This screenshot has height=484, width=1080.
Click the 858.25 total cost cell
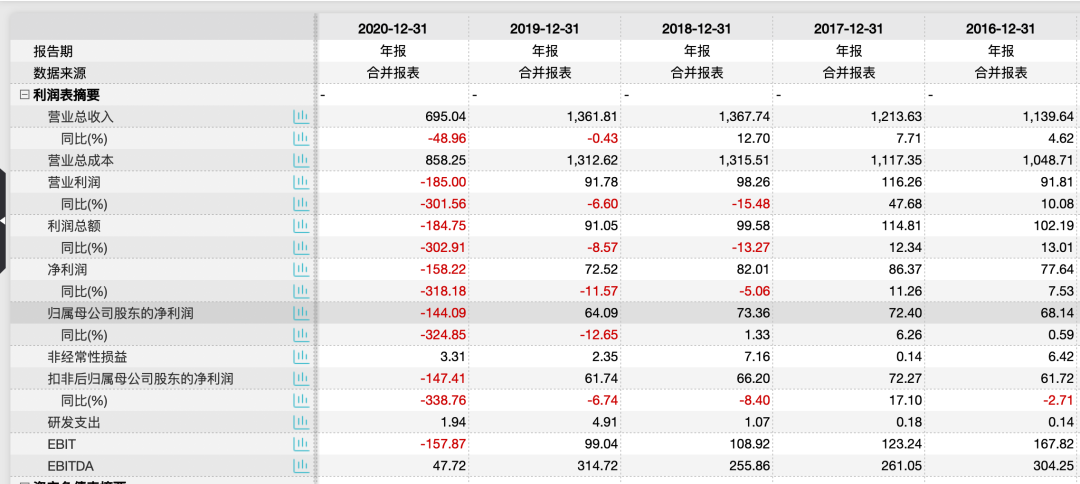click(x=446, y=160)
